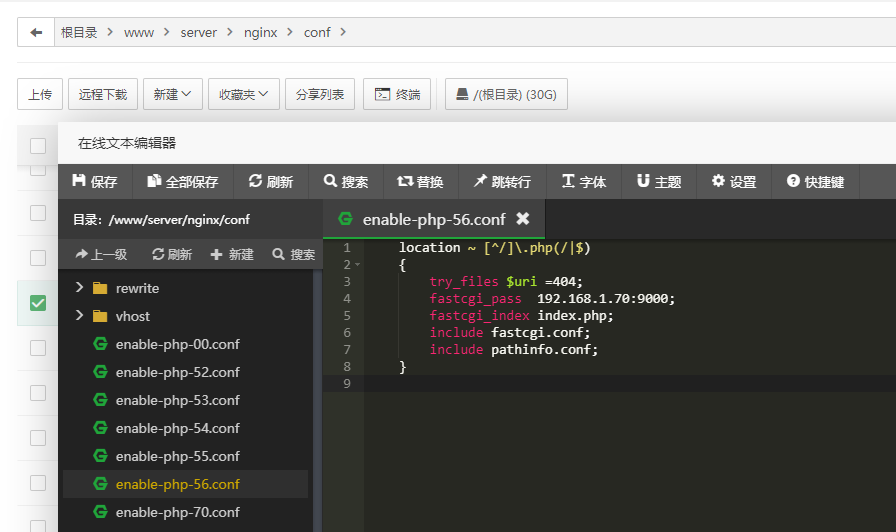Tick the last visible file row checkbox
Viewport: 896px width, 532px height.
click(x=38, y=526)
